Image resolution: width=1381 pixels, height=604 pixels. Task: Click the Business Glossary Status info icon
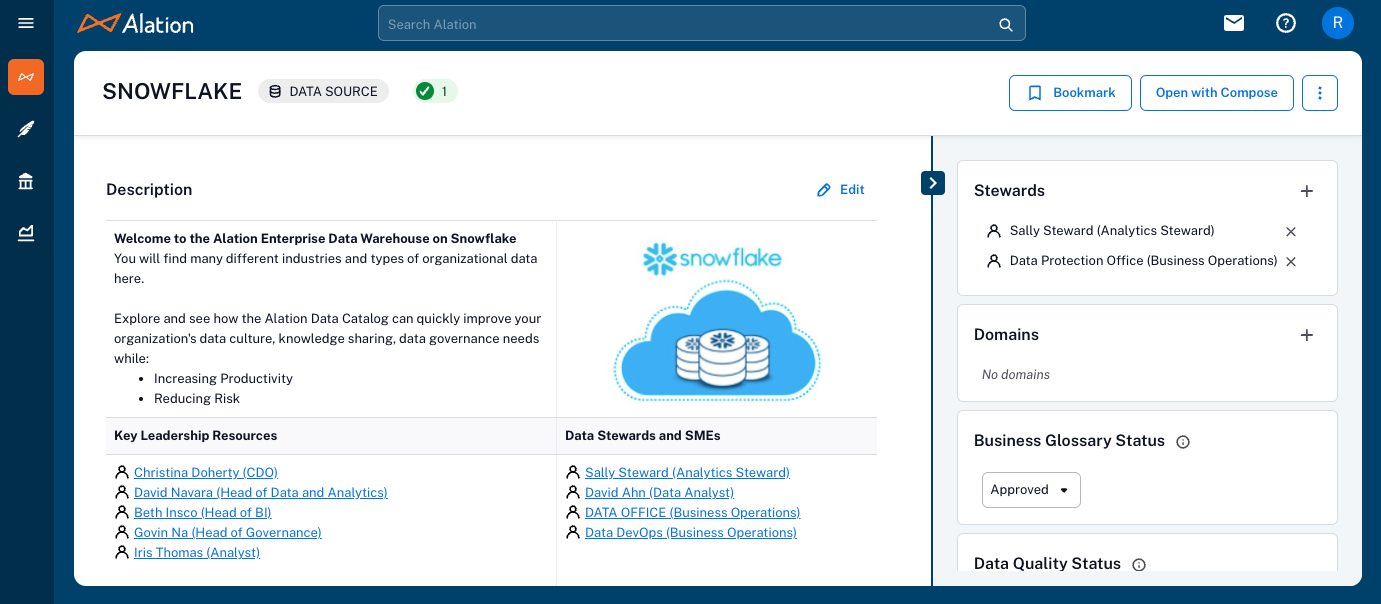click(1183, 442)
